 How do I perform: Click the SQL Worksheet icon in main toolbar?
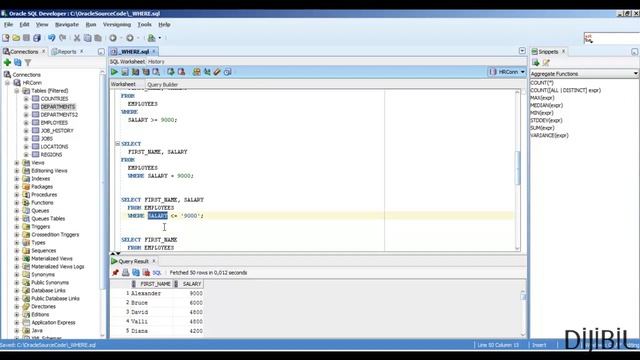point(151,38)
